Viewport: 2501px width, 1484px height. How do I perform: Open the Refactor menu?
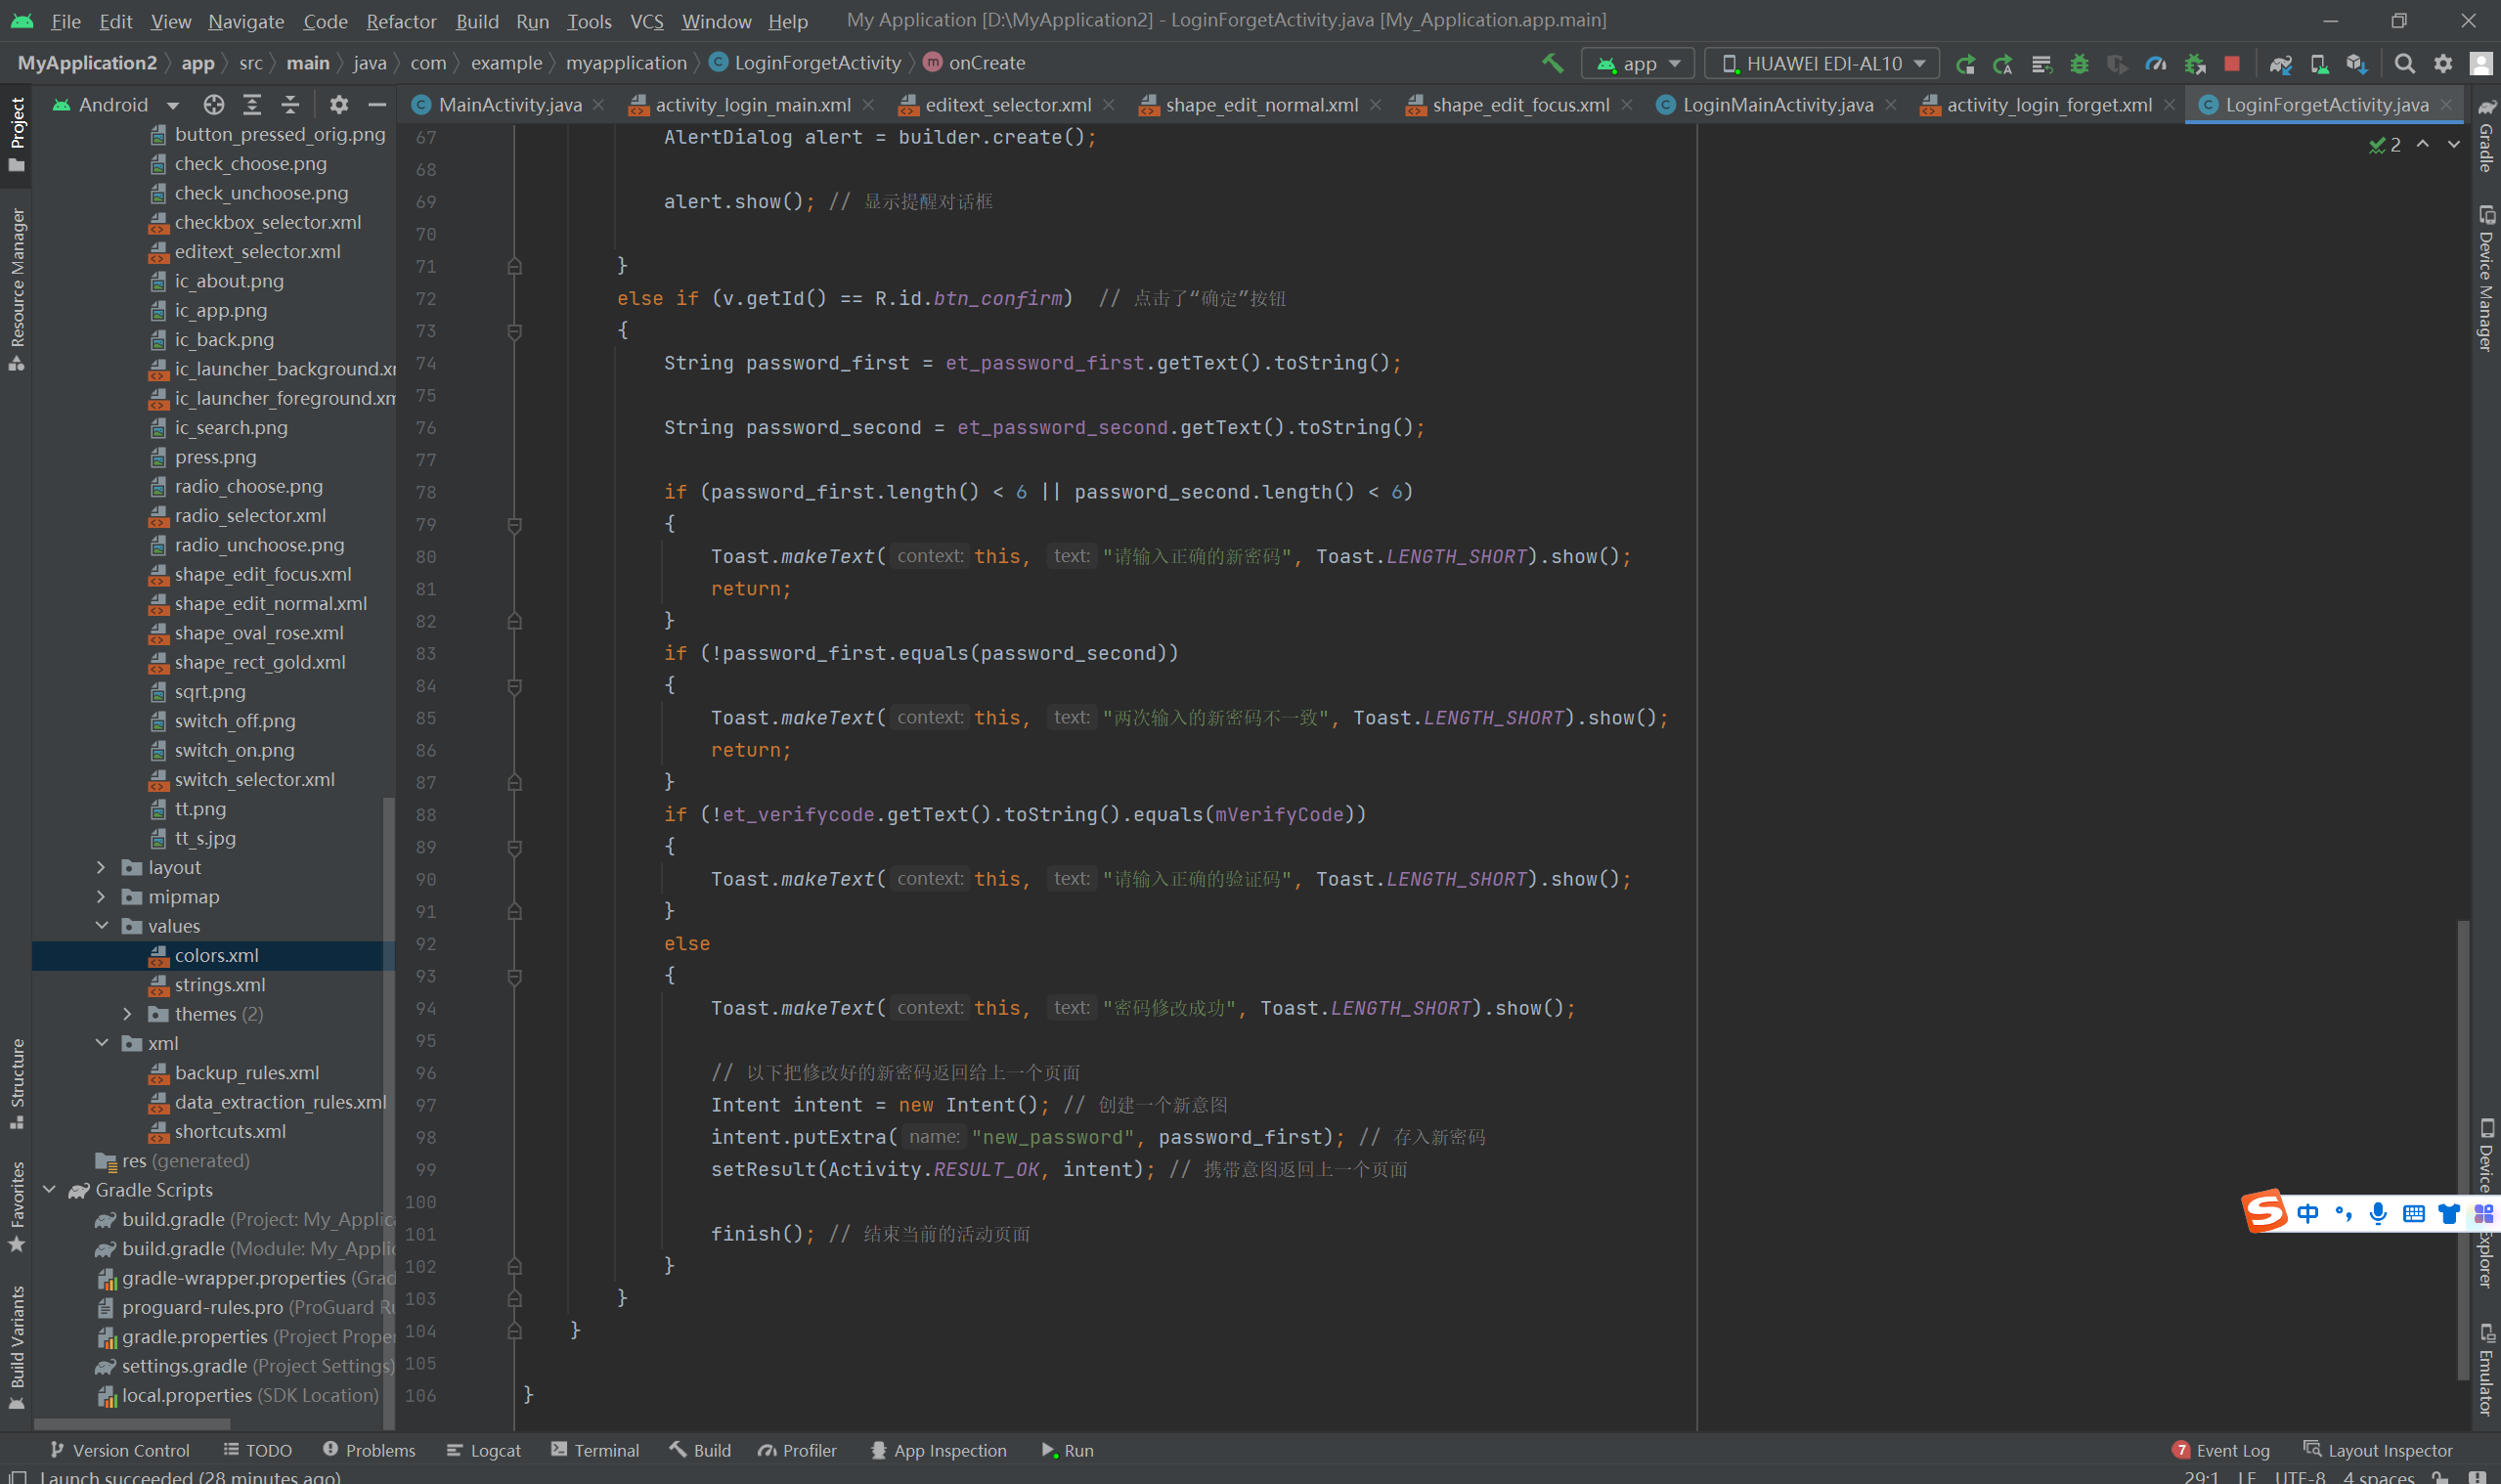[x=400, y=21]
